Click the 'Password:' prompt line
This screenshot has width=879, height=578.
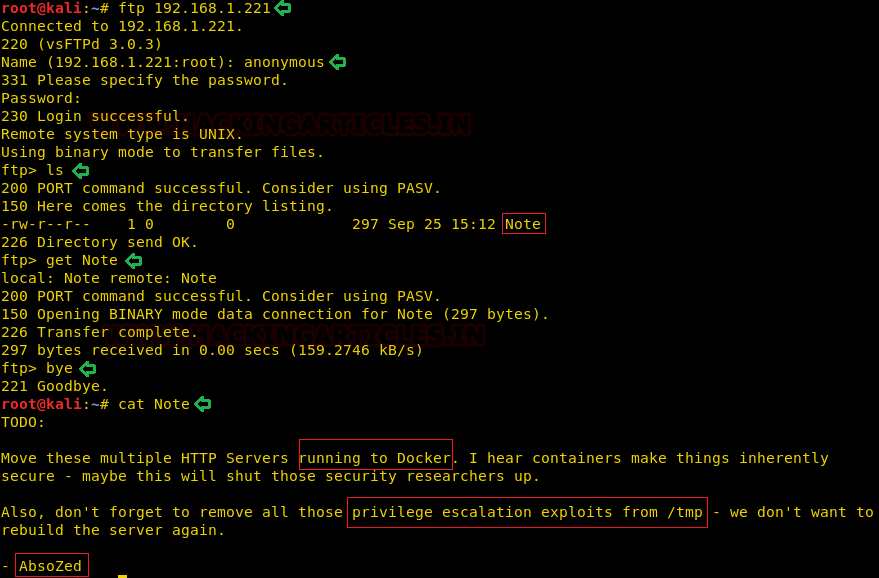click(41, 98)
